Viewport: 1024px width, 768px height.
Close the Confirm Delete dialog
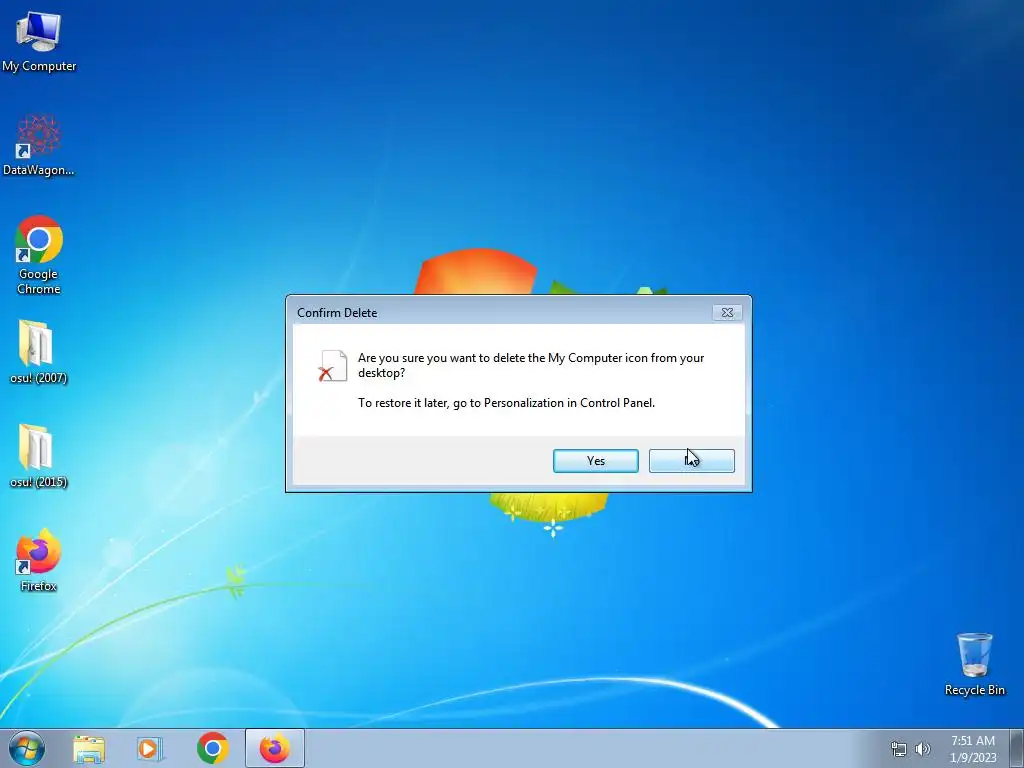point(727,313)
